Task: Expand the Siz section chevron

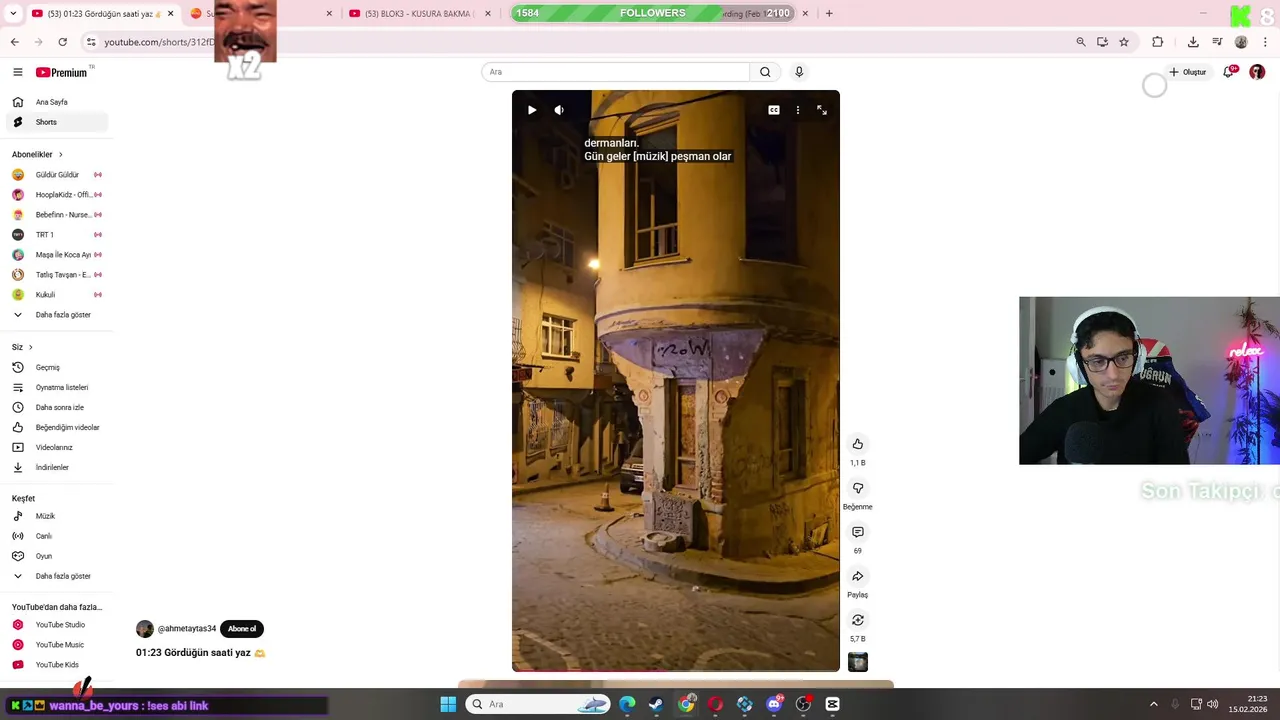Action: tap(30, 347)
